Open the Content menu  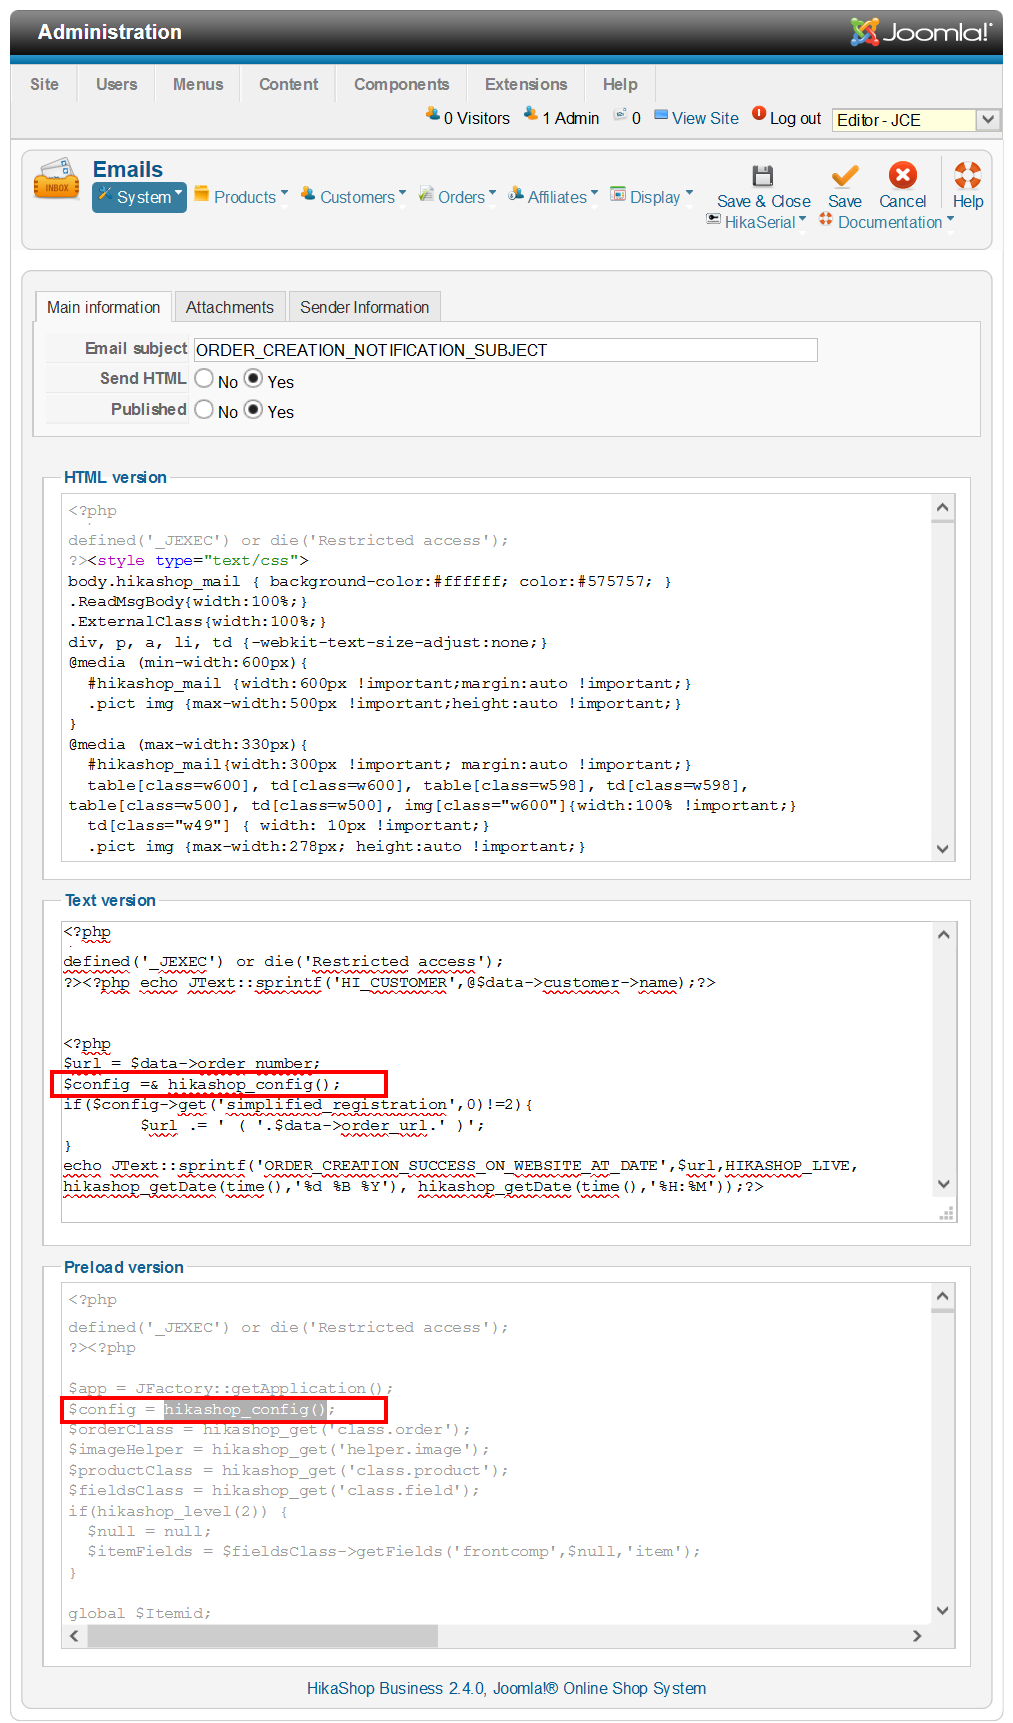(x=289, y=84)
